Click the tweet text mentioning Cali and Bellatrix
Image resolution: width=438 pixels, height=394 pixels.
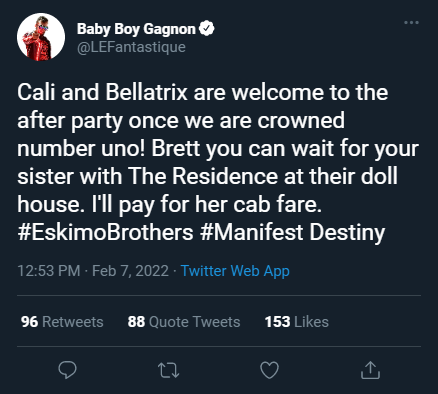pyautogui.click(x=203, y=92)
